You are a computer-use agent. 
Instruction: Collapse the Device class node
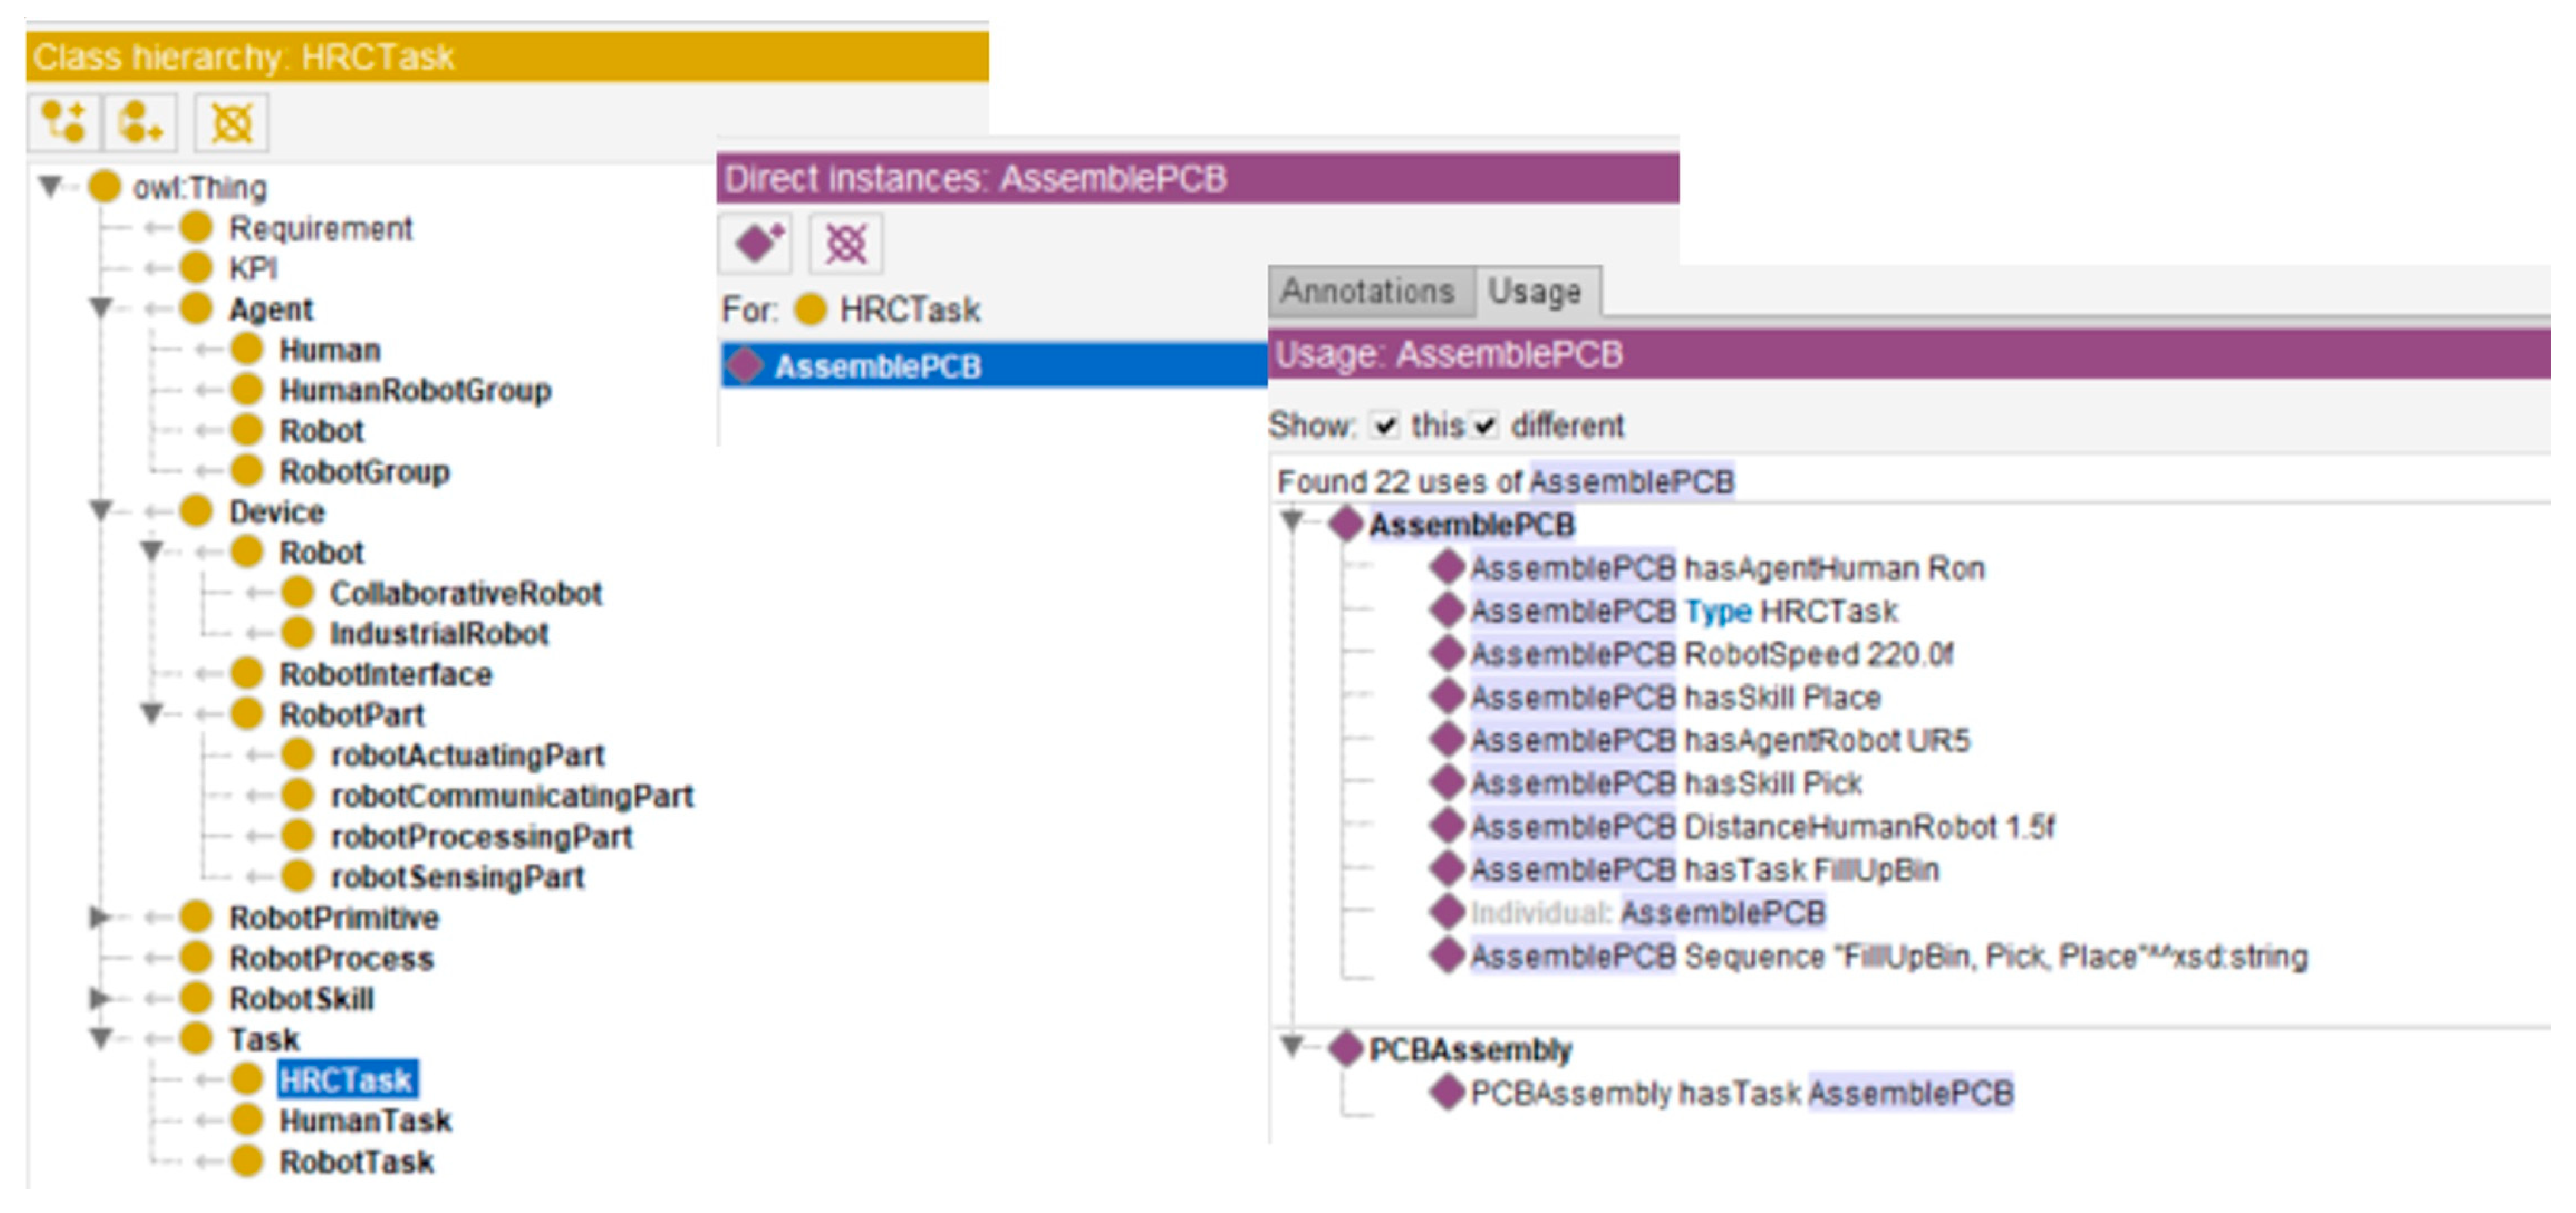100,511
